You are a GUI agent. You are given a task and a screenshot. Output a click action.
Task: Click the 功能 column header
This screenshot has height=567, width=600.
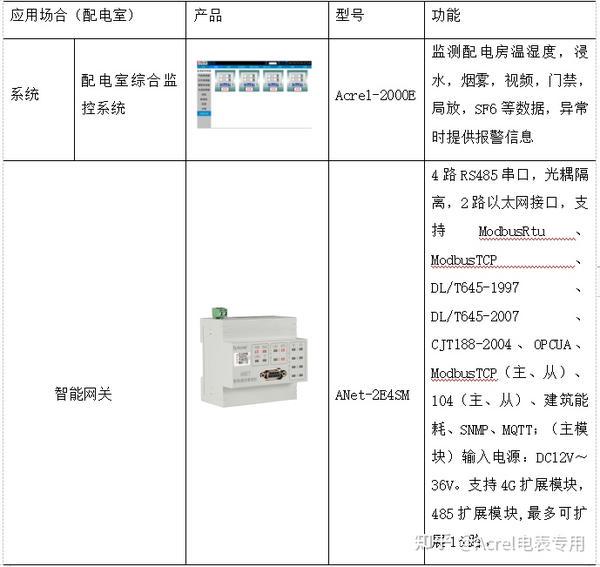tap(510, 20)
